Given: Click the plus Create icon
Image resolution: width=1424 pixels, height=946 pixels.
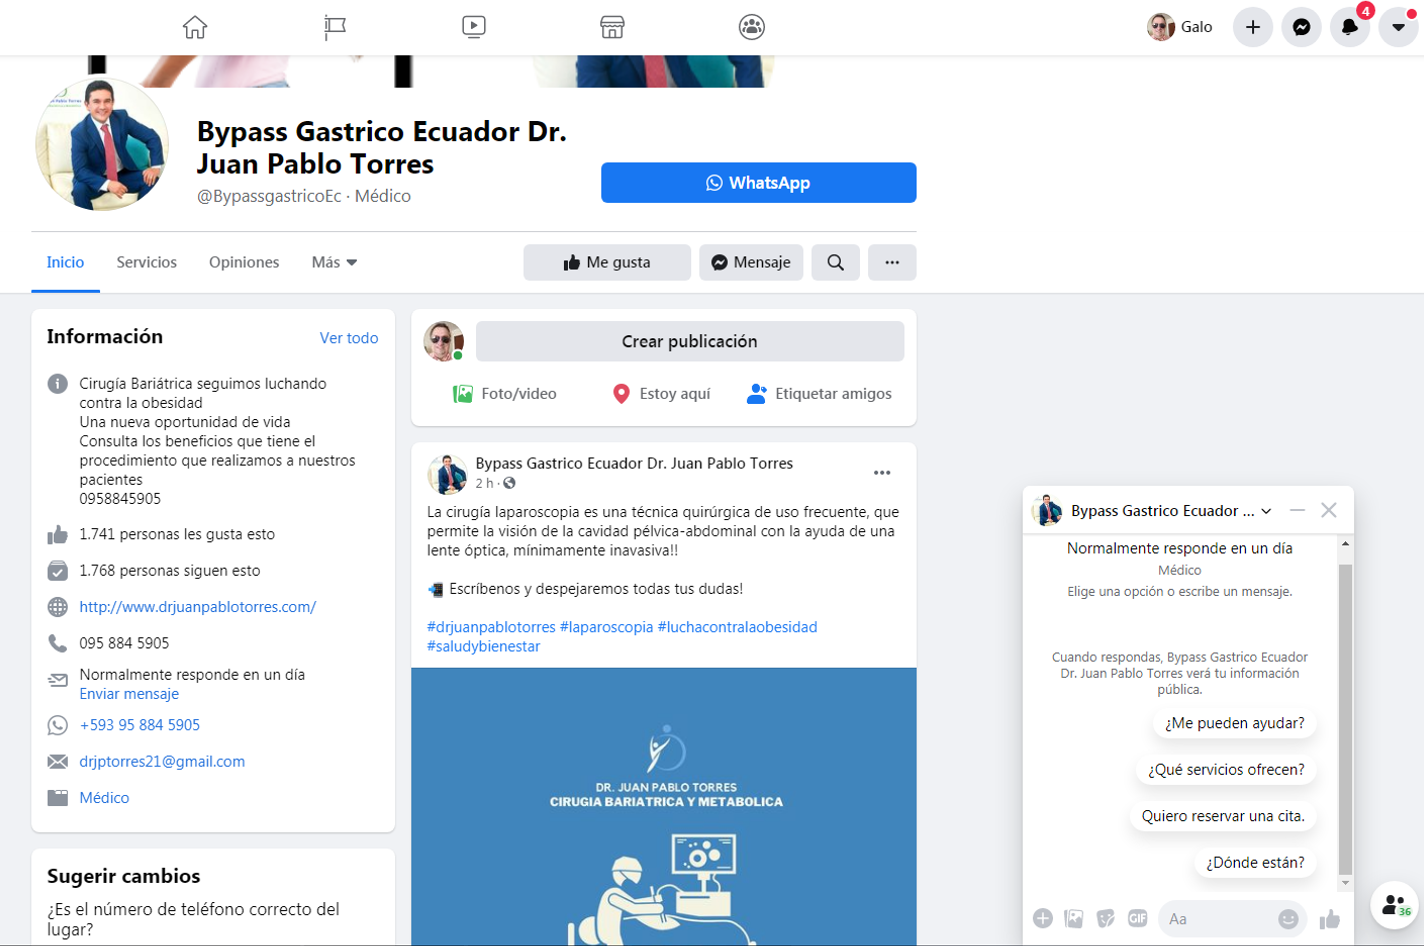Looking at the screenshot, I should click(x=1252, y=27).
